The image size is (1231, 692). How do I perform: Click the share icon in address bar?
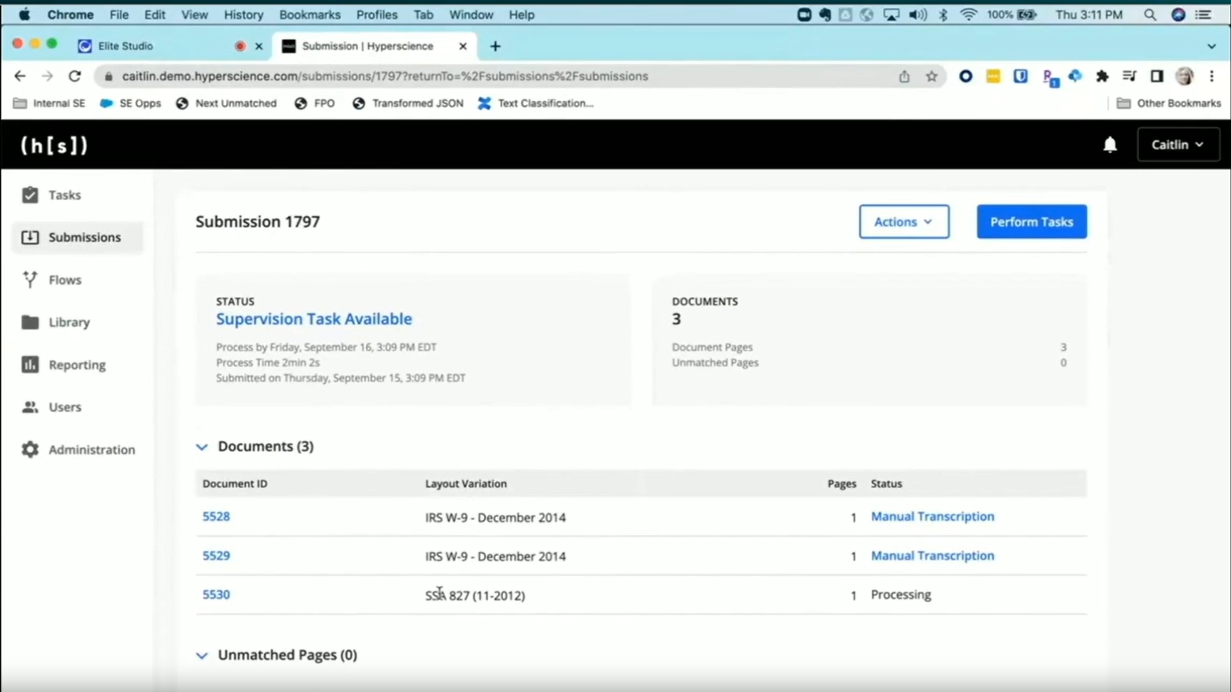click(x=904, y=76)
